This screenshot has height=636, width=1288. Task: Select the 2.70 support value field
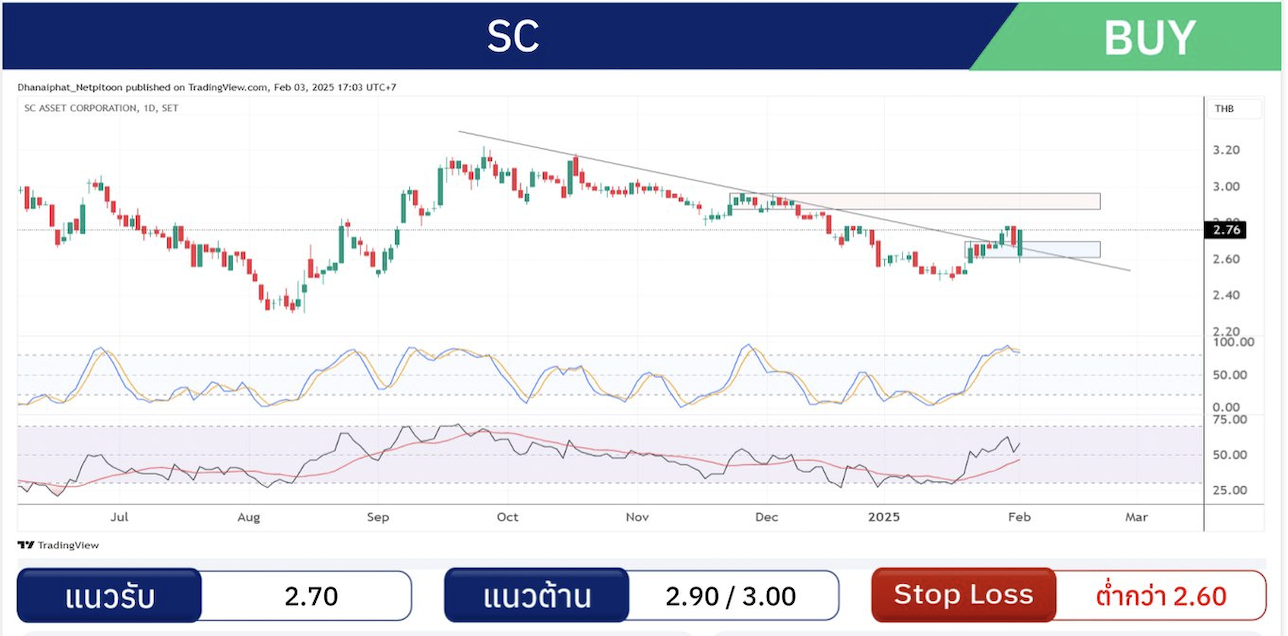(x=311, y=596)
